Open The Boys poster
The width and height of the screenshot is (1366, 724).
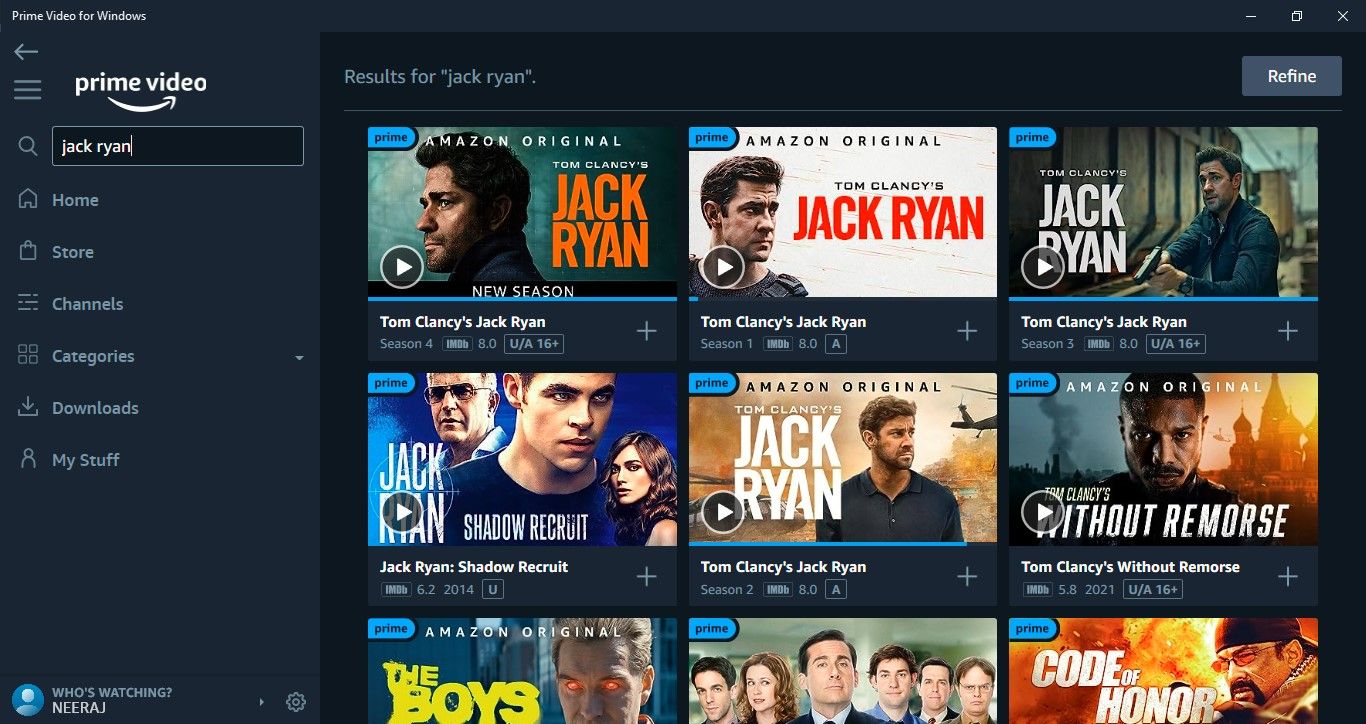(522, 671)
